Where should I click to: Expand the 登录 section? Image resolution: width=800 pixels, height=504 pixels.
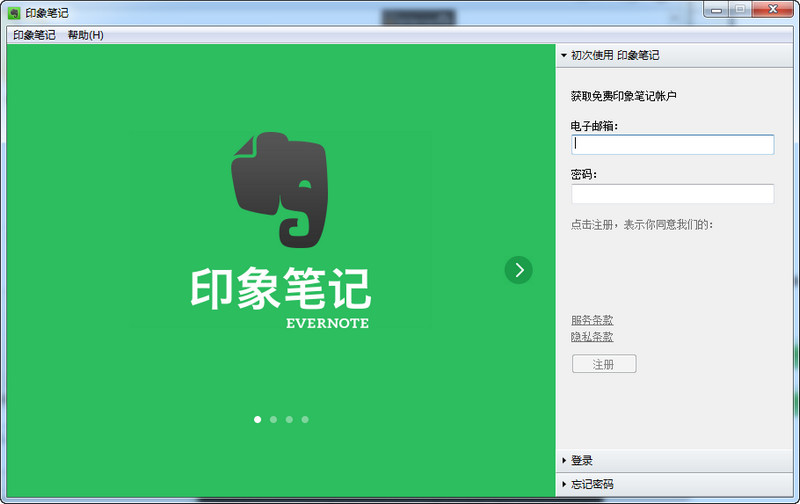[581, 460]
